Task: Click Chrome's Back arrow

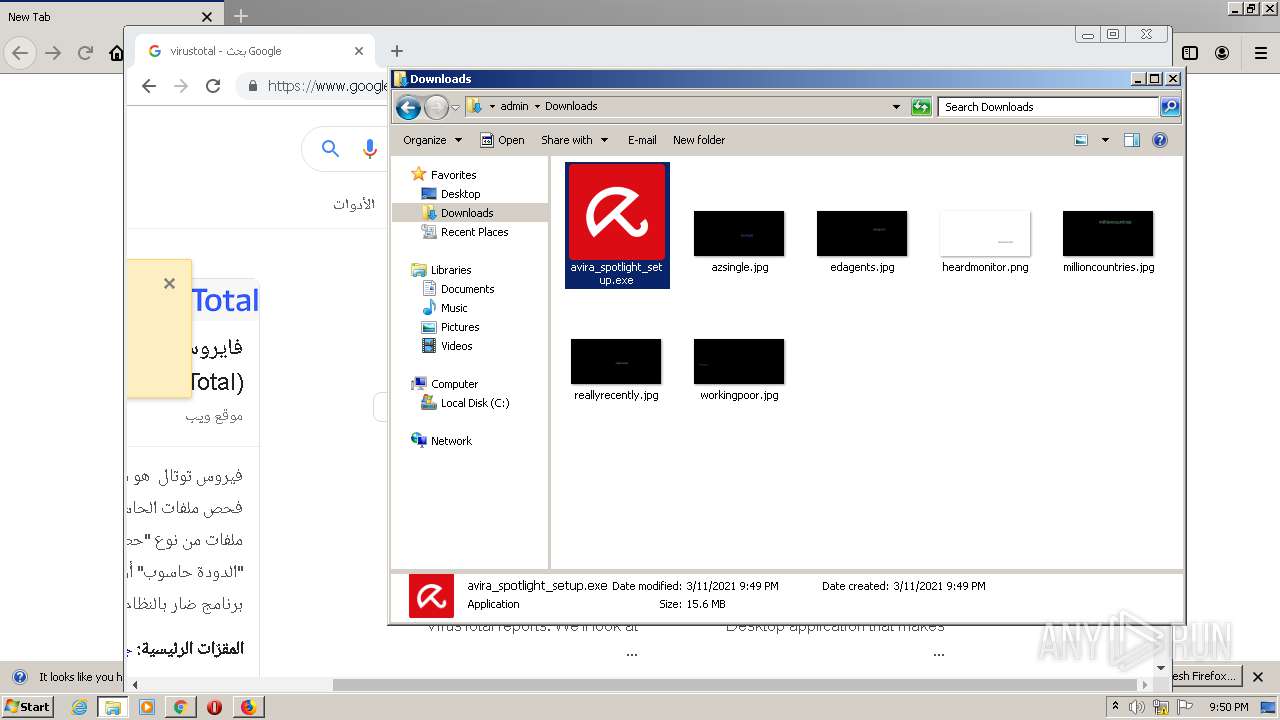Action: tap(149, 86)
